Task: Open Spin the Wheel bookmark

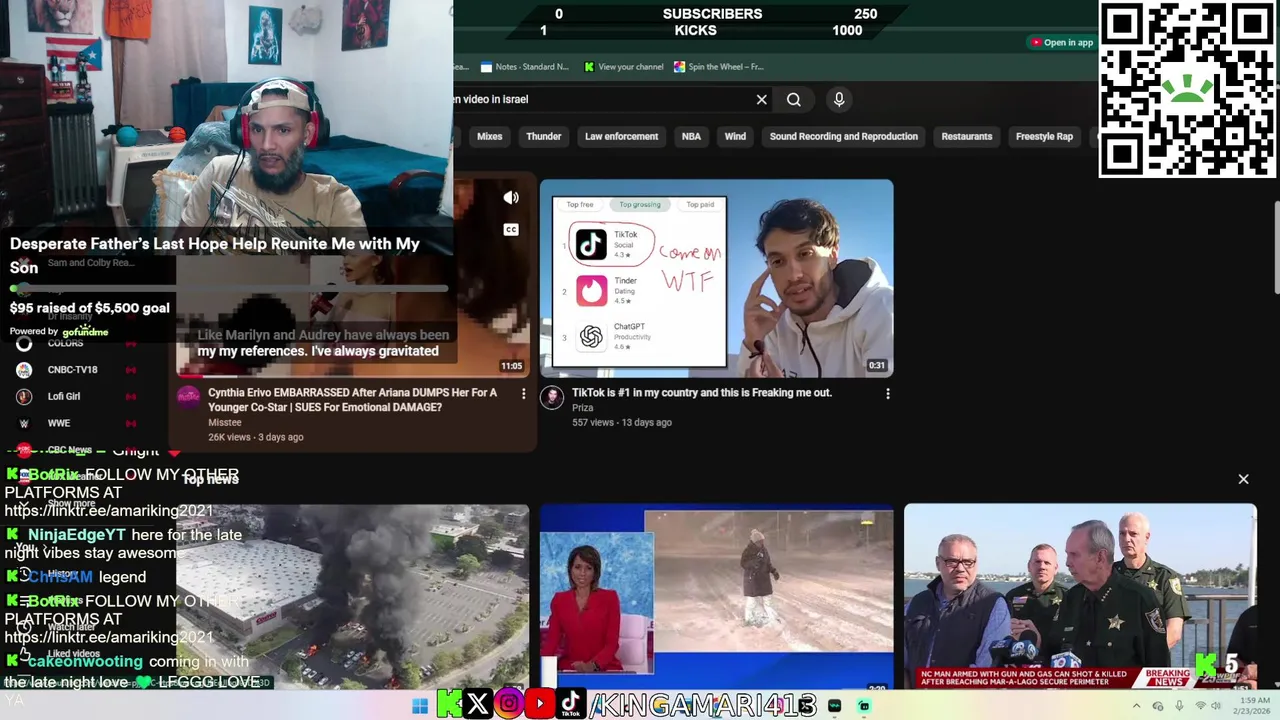Action: tap(718, 67)
